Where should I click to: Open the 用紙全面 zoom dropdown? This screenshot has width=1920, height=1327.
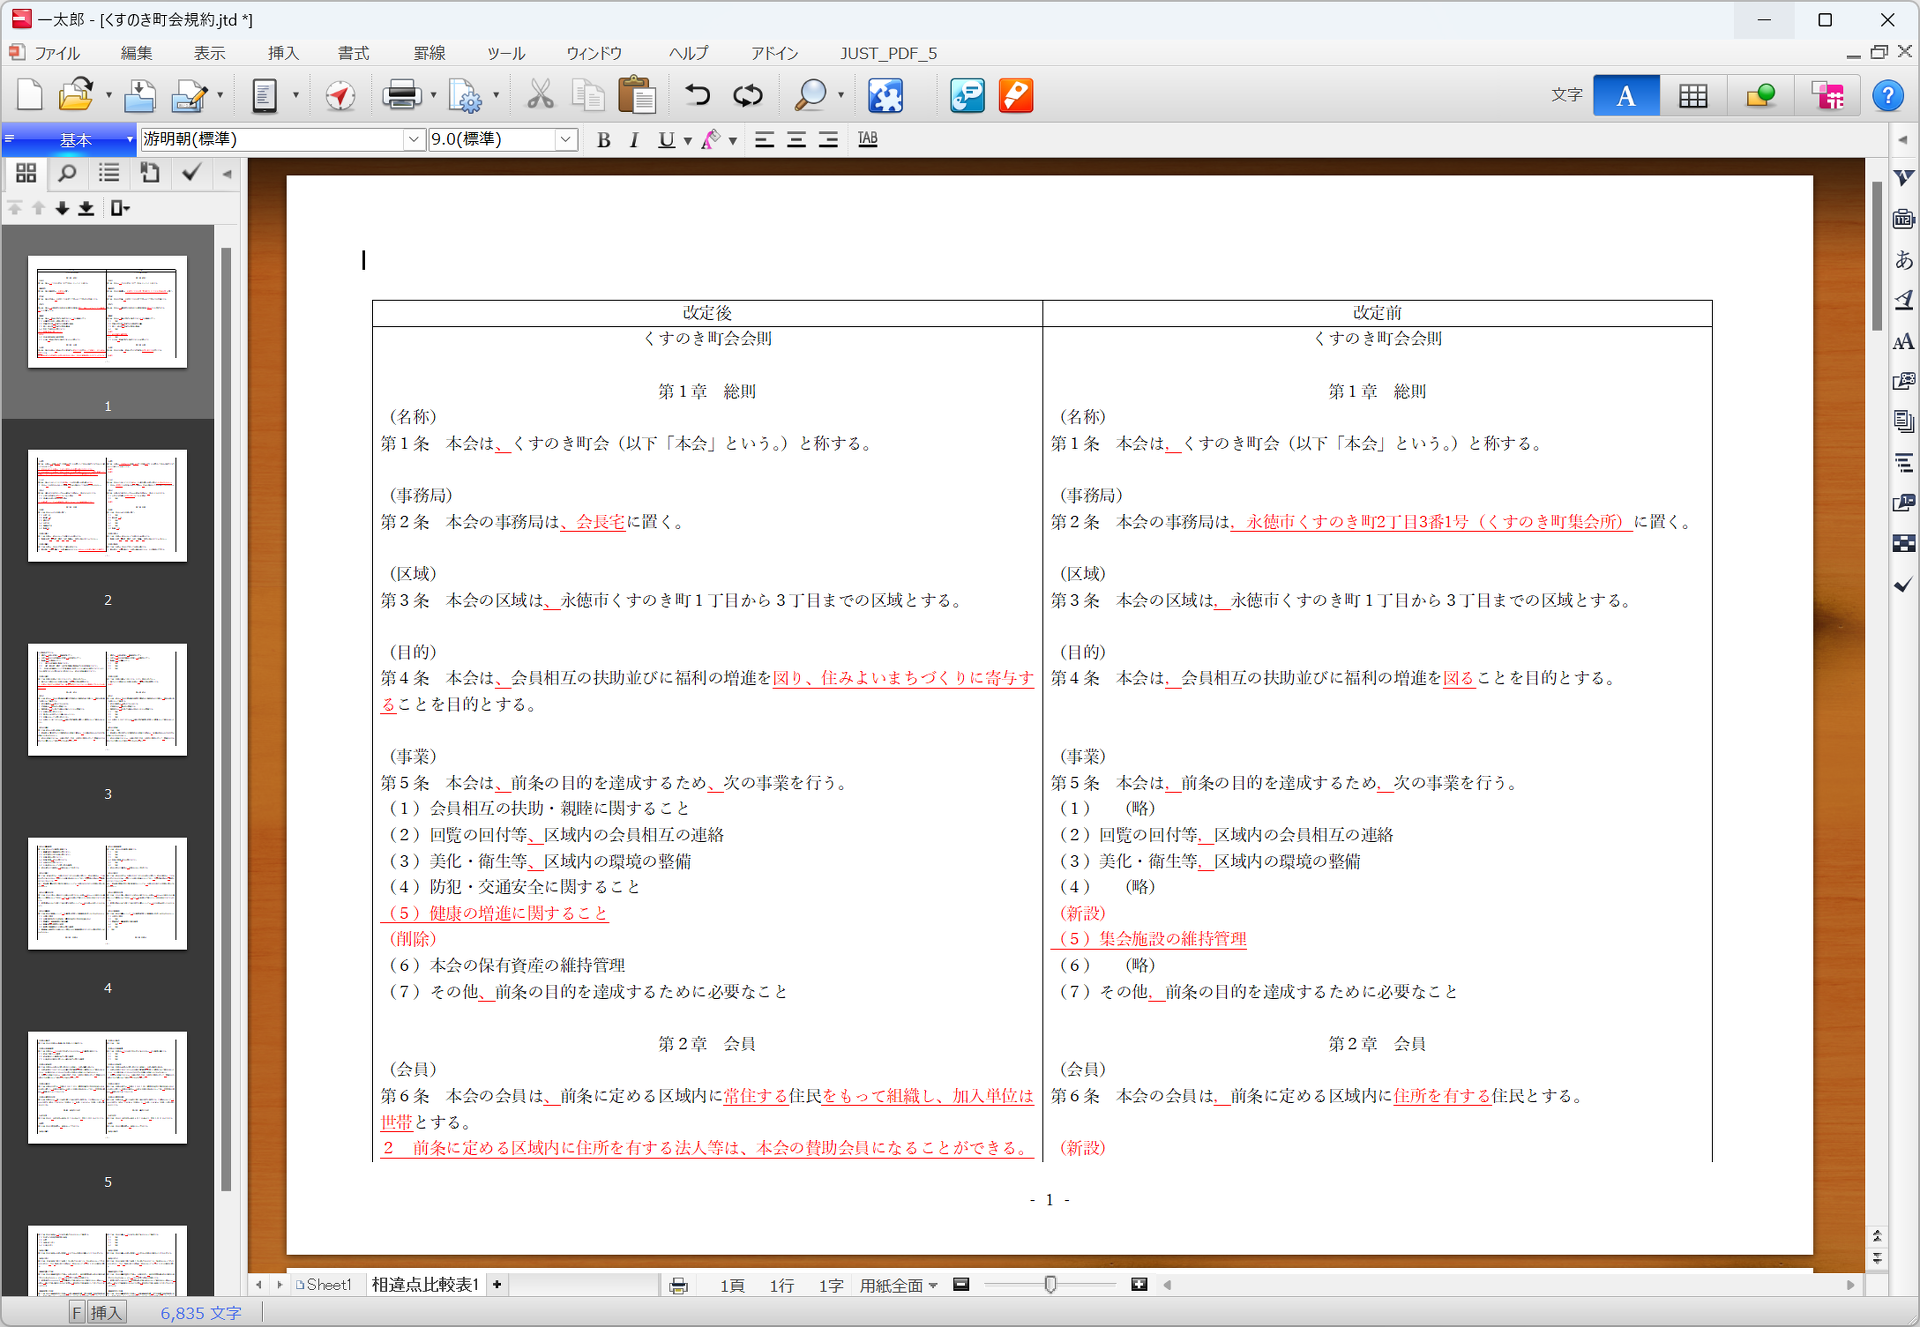[899, 1286]
